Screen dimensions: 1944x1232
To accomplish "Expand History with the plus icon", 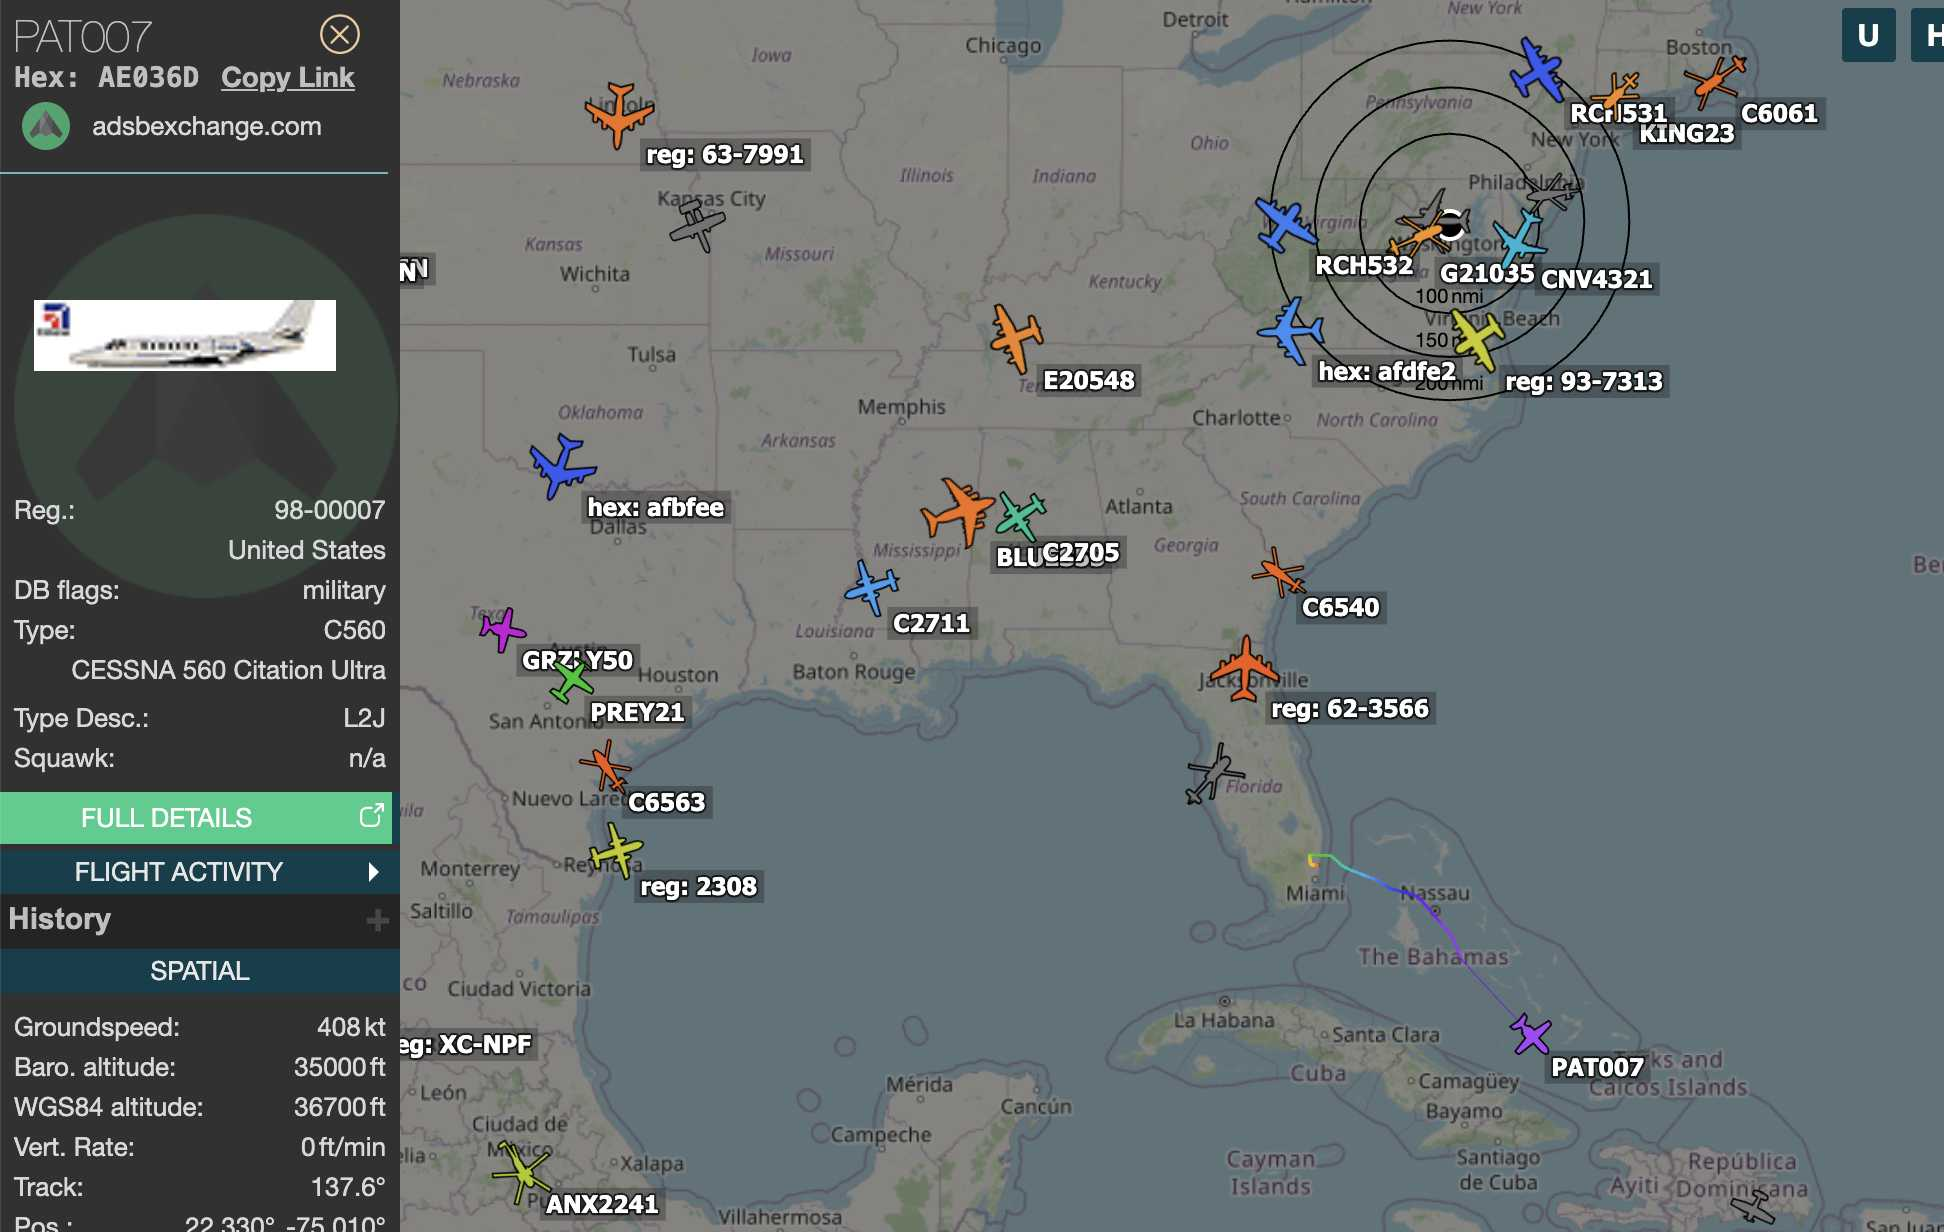I will pos(377,920).
